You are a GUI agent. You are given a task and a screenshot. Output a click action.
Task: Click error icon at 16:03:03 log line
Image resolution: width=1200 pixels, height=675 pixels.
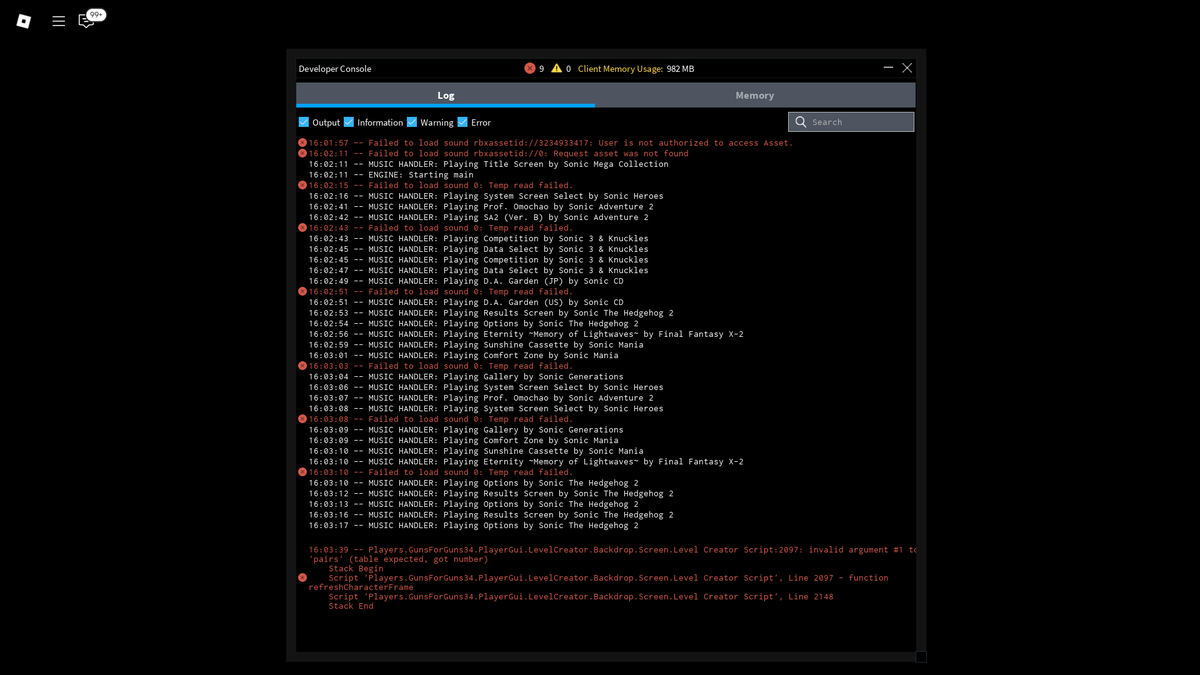pos(302,366)
